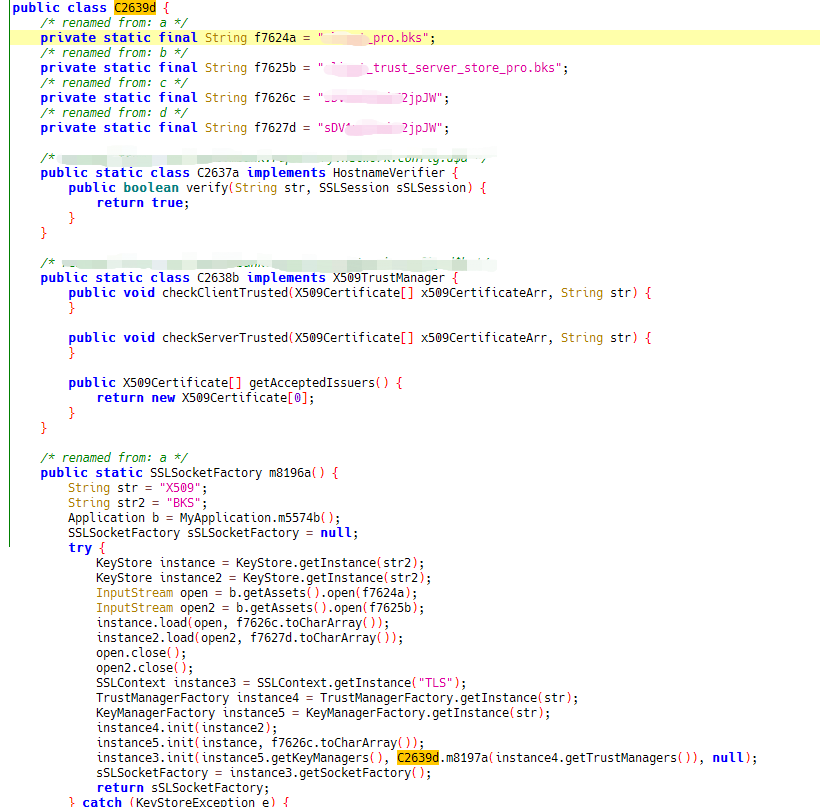Click the "X509" string literal

coord(180,488)
